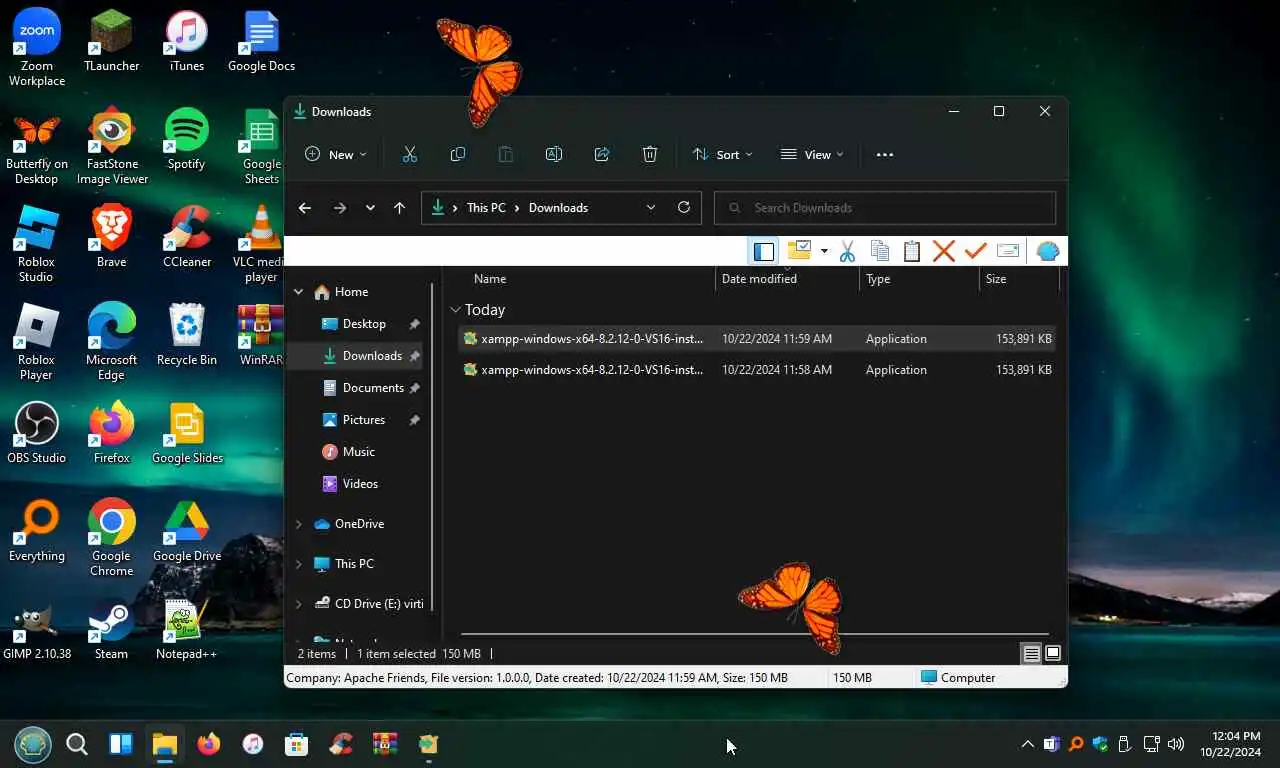Open the See more ellipsis menu
The image size is (1280, 768).
click(x=884, y=154)
